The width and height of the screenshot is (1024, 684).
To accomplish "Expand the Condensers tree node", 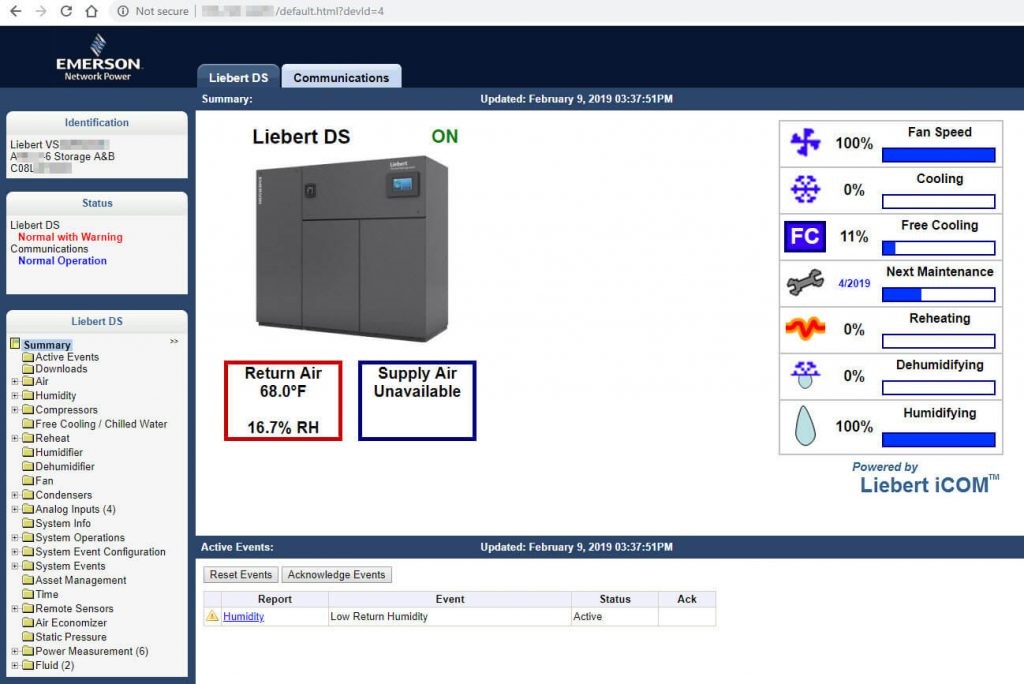I will [14, 495].
